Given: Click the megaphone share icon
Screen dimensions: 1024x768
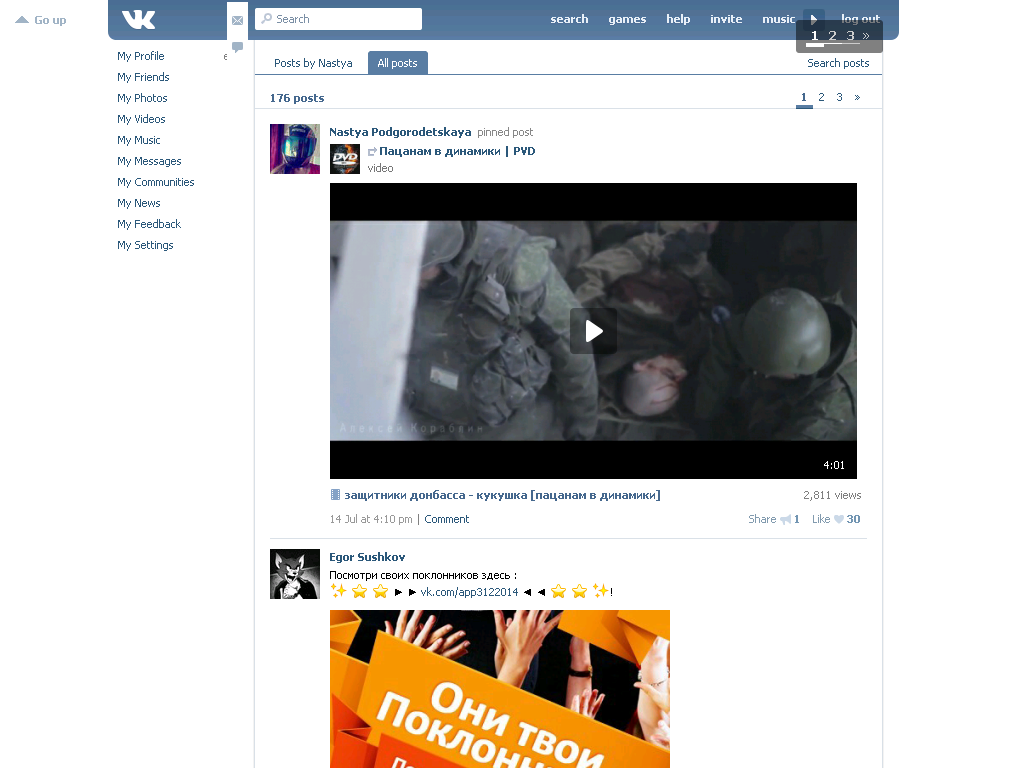Looking at the screenshot, I should [785, 519].
